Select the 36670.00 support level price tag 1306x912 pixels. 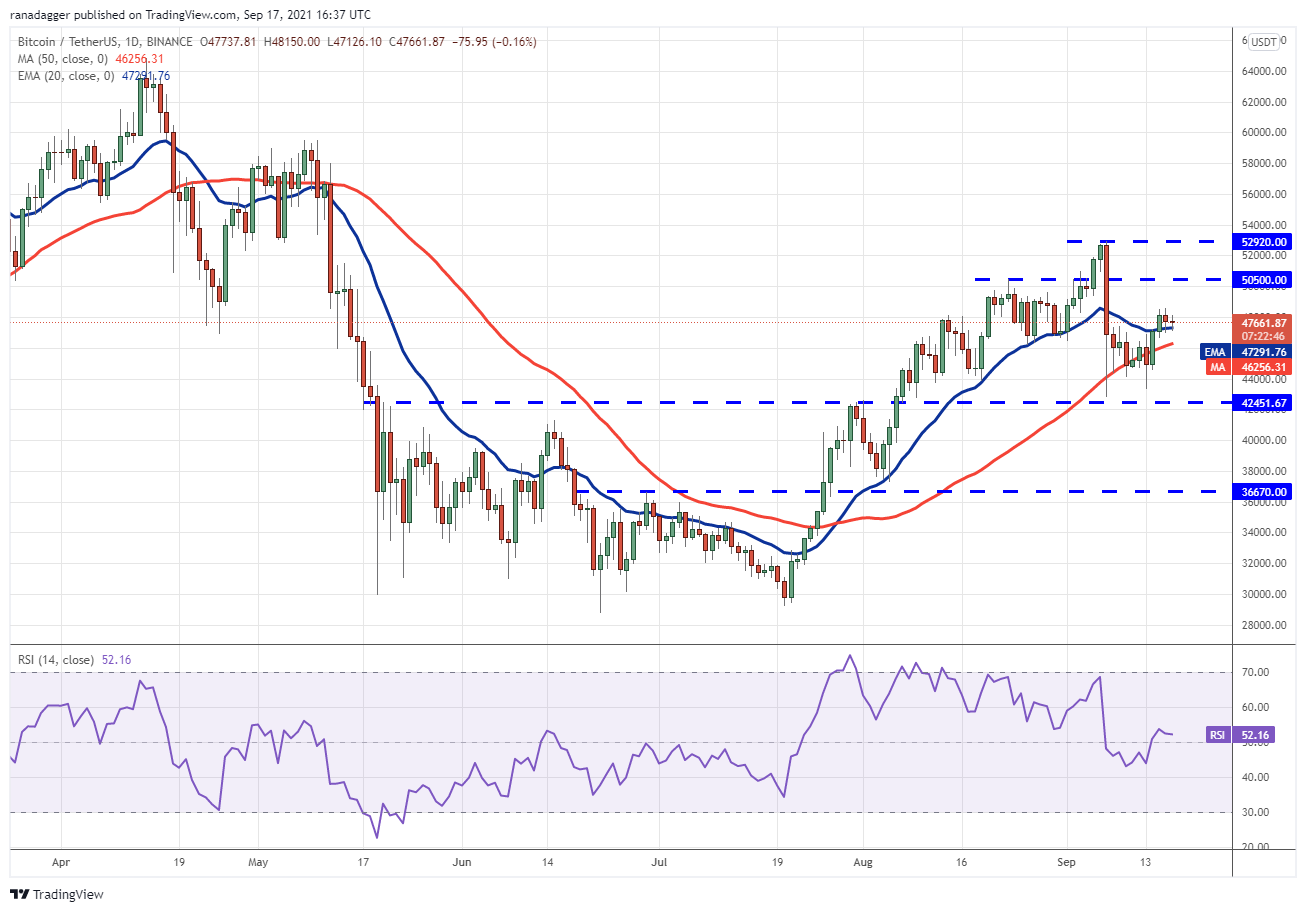pos(1264,492)
